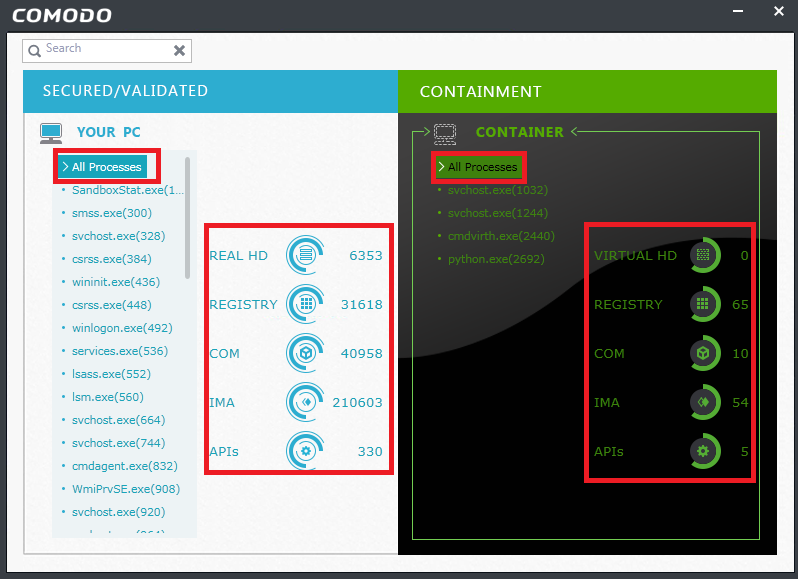
Task: Click the REAL HD value 6353
Action: tap(365, 255)
